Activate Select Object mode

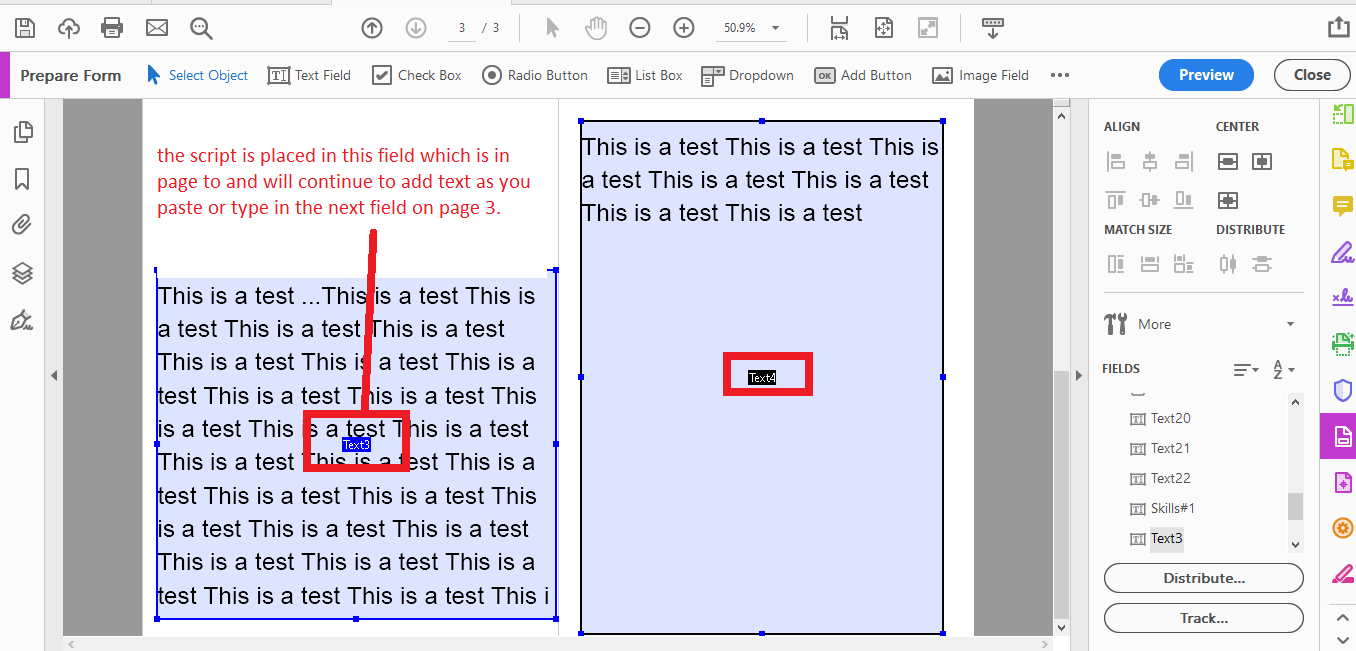tap(197, 74)
